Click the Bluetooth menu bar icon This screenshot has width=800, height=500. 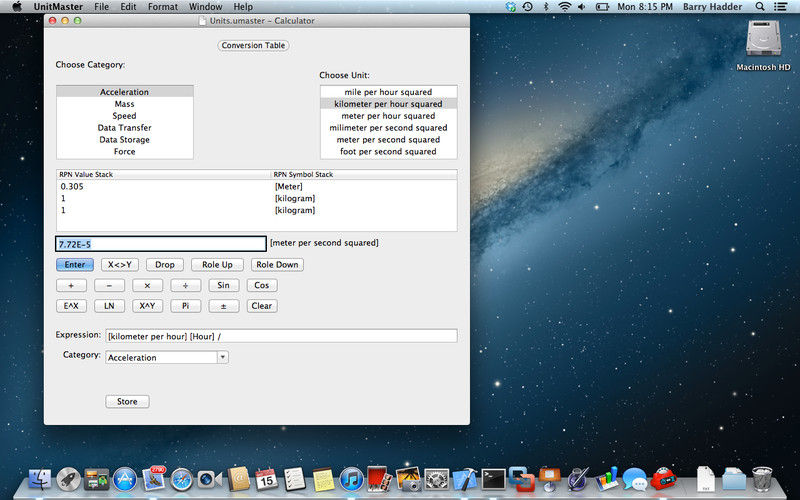pyautogui.click(x=545, y=7)
